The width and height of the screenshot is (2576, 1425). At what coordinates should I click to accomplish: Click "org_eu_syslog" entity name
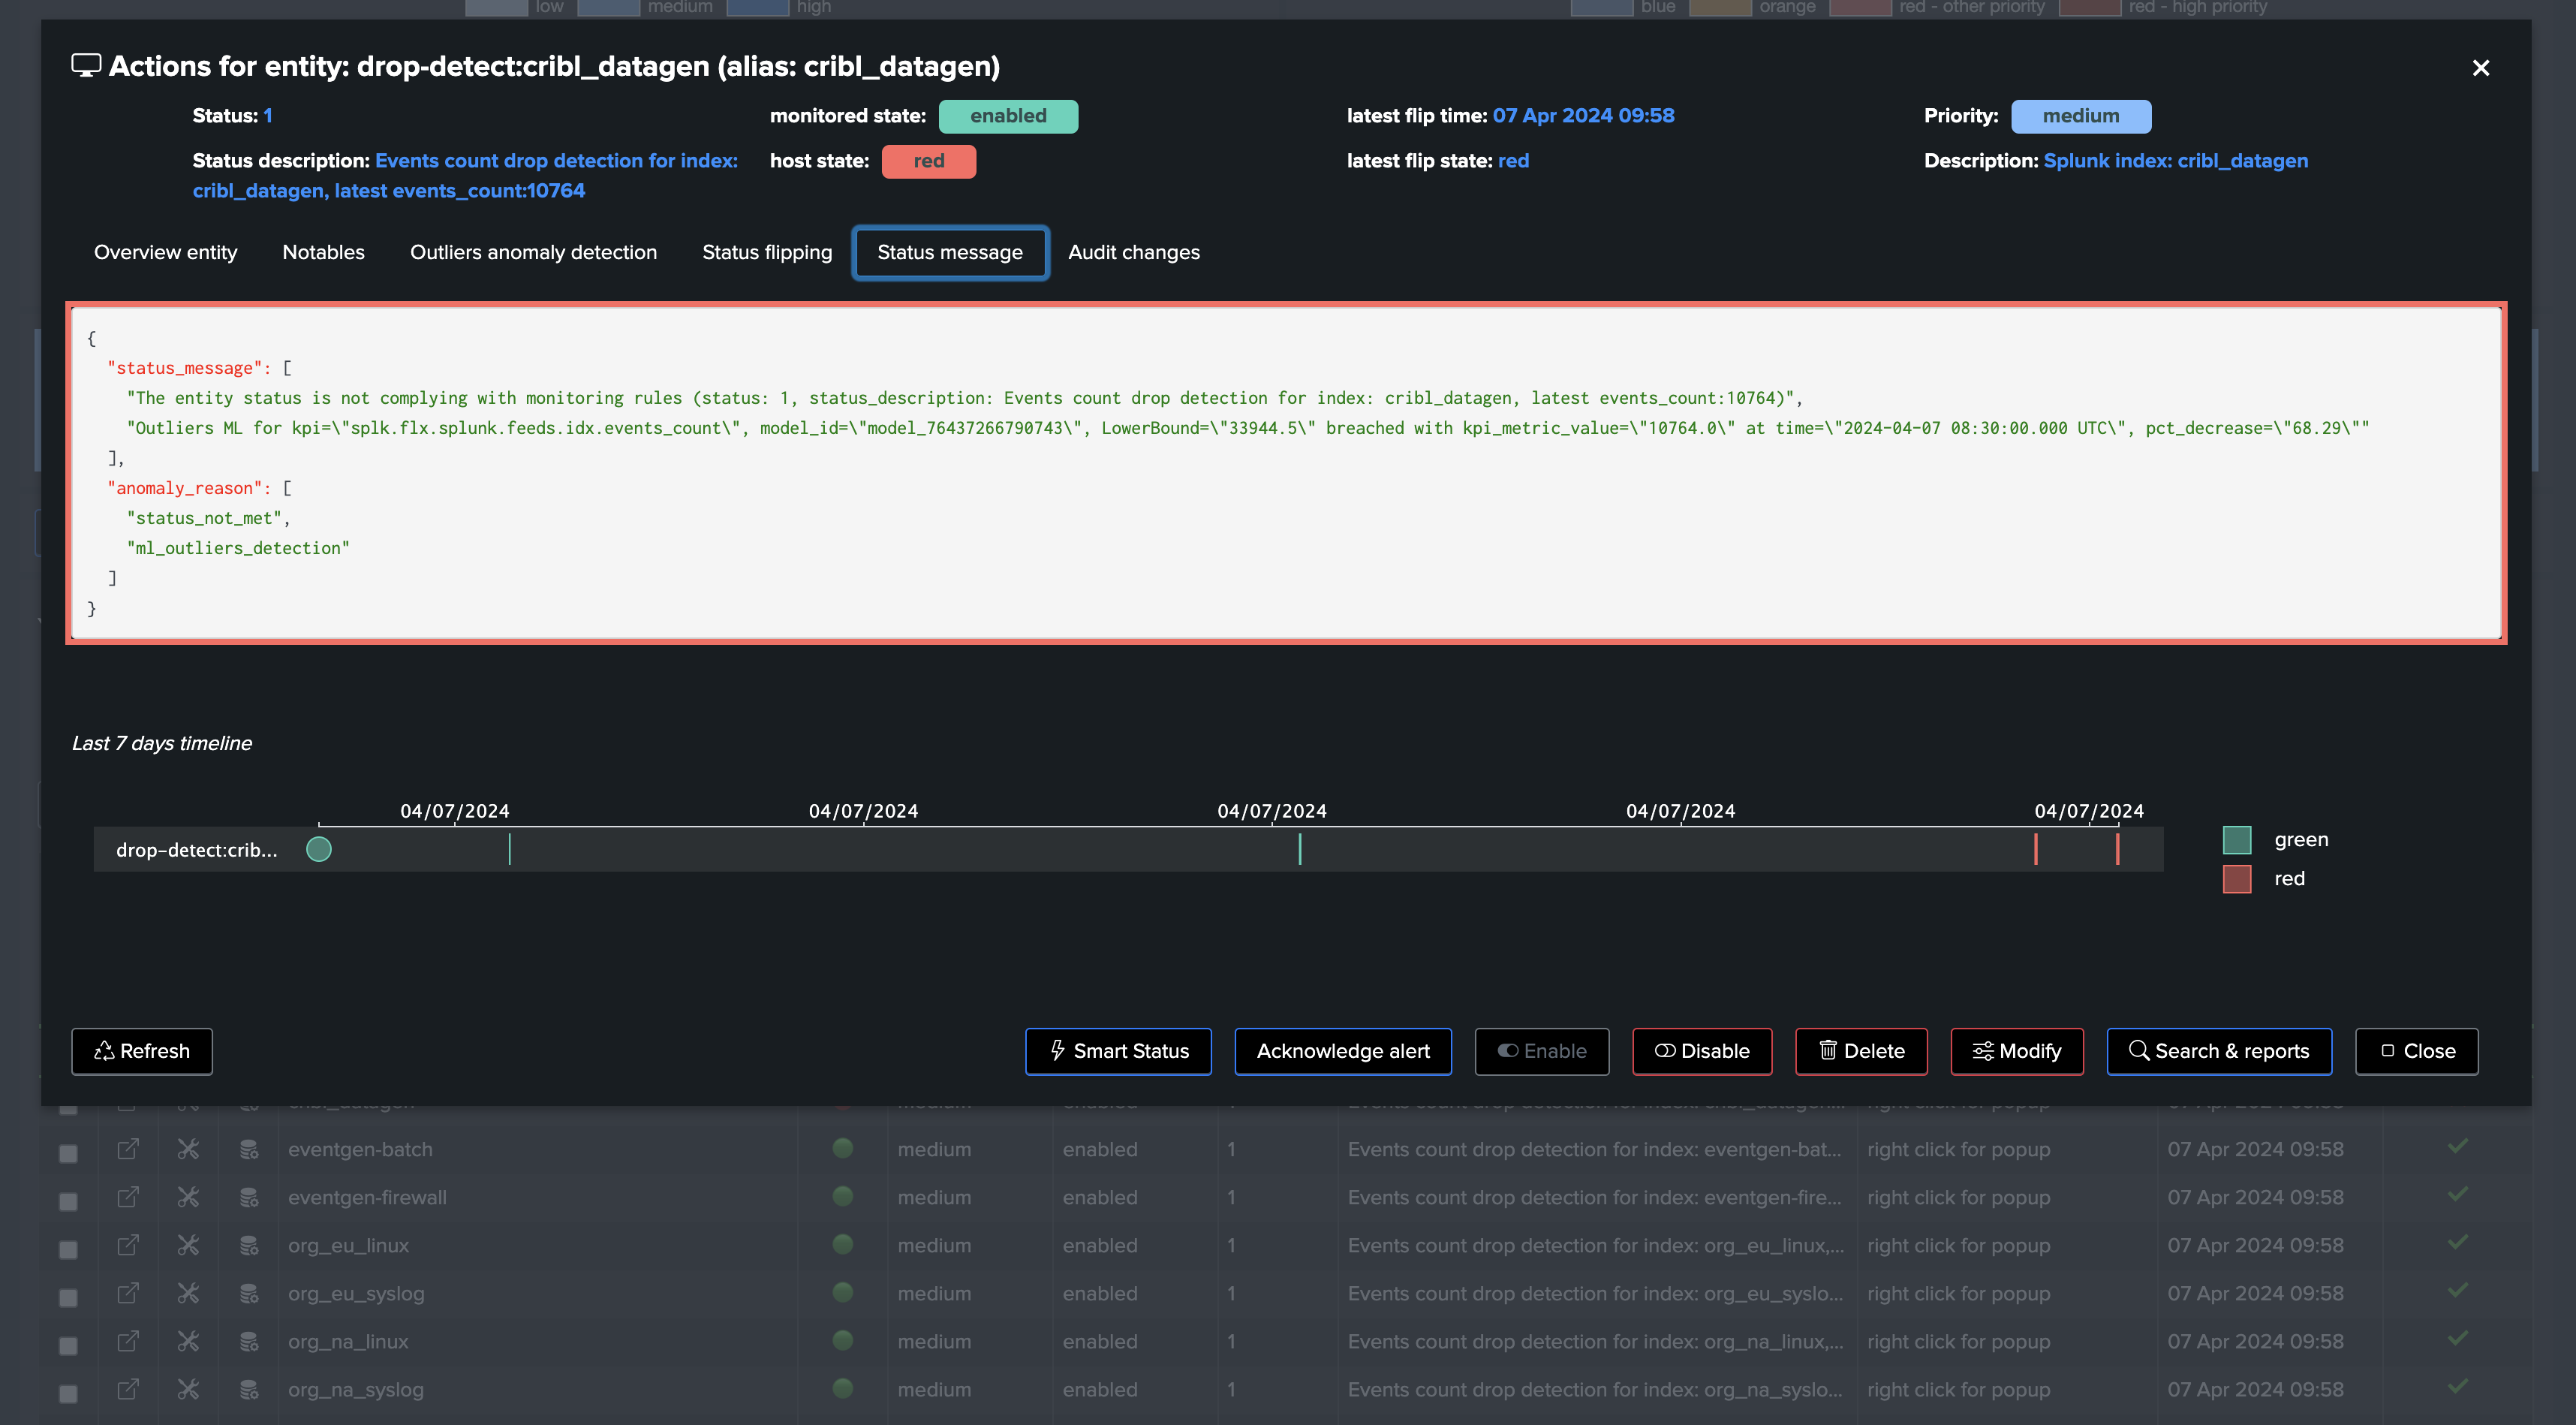click(x=356, y=1293)
